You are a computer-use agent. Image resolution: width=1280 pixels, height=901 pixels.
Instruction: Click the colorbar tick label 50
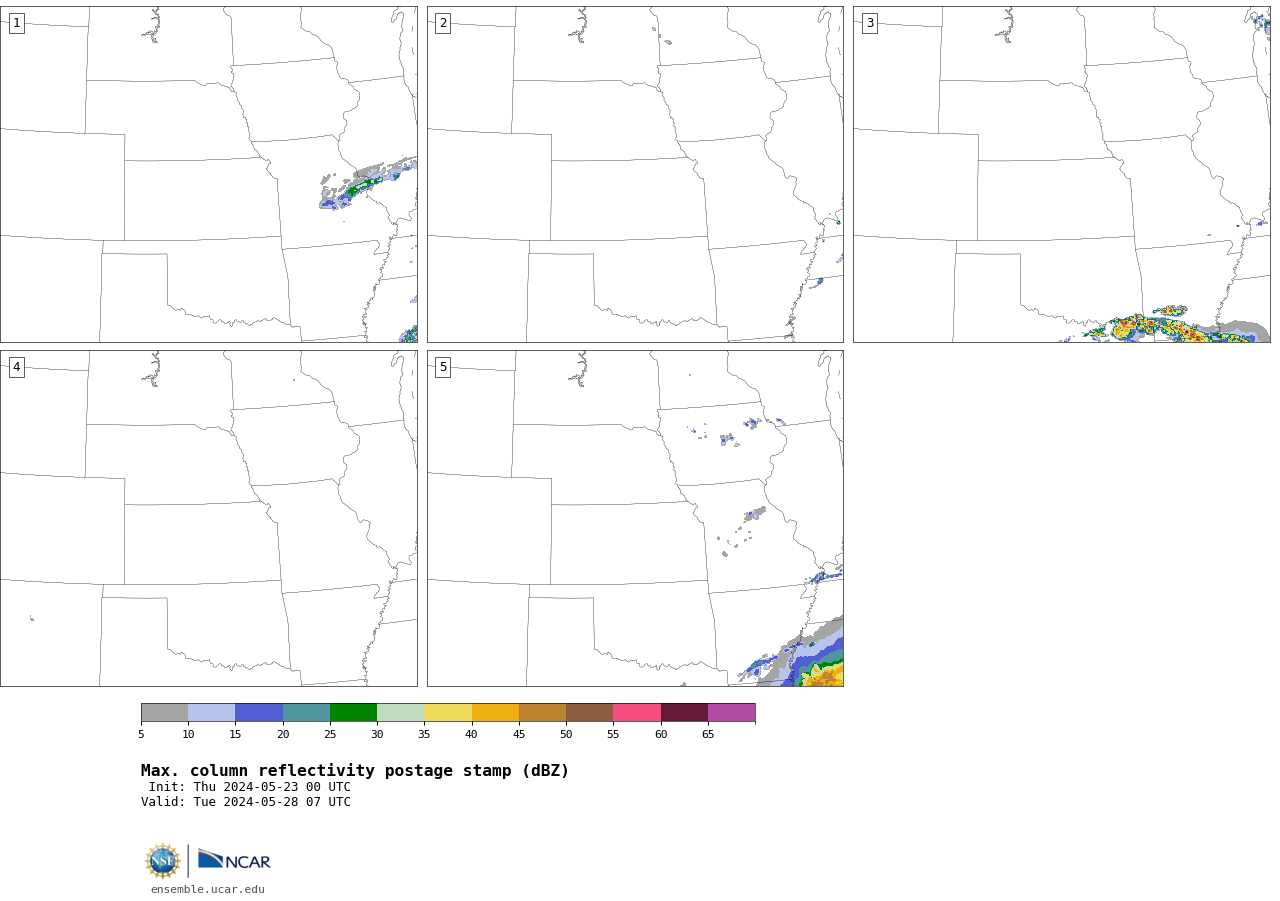tap(566, 735)
